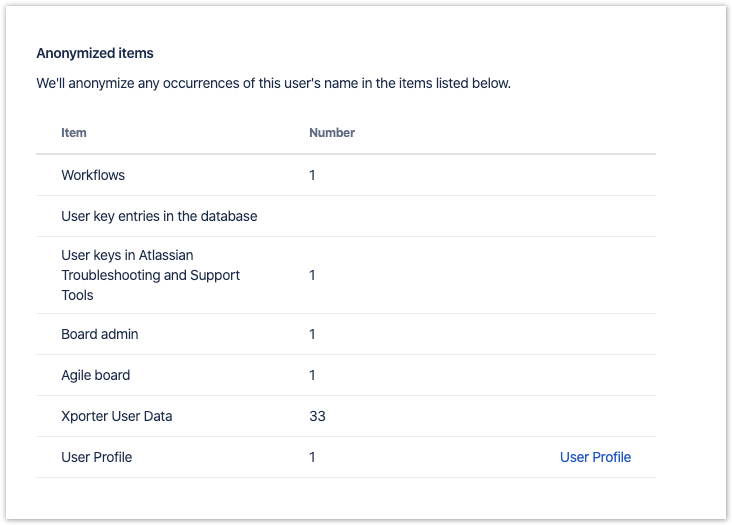The width and height of the screenshot is (732, 525).
Task: Click the count beside Atlassian Troubleshooting row
Action: pyautogui.click(x=313, y=275)
